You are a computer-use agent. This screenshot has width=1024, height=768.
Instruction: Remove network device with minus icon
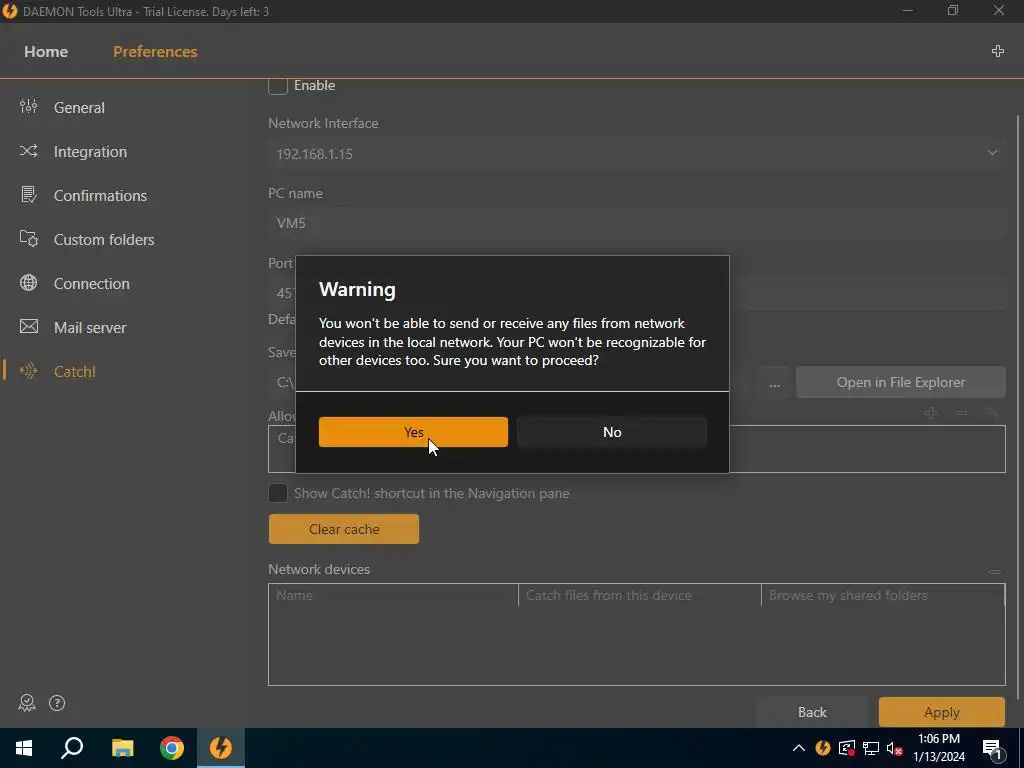point(995,571)
